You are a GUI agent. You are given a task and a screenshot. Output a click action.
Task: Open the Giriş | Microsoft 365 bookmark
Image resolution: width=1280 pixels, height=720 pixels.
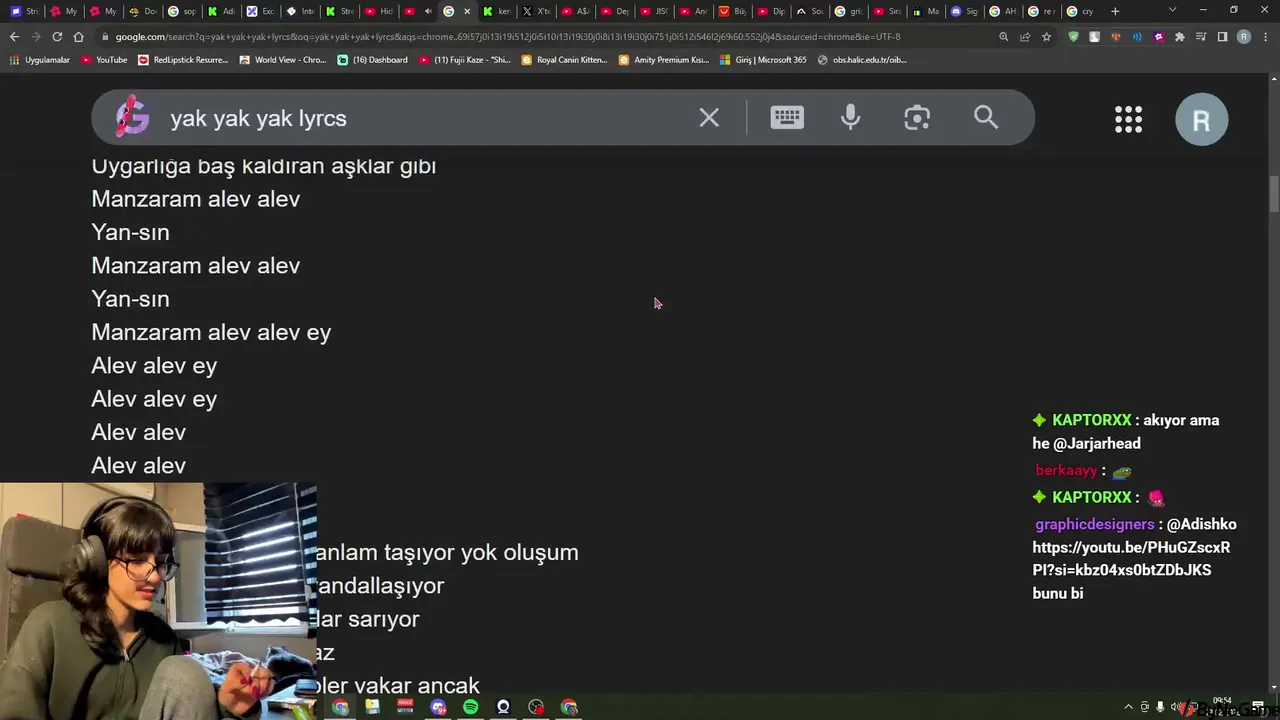(x=762, y=60)
